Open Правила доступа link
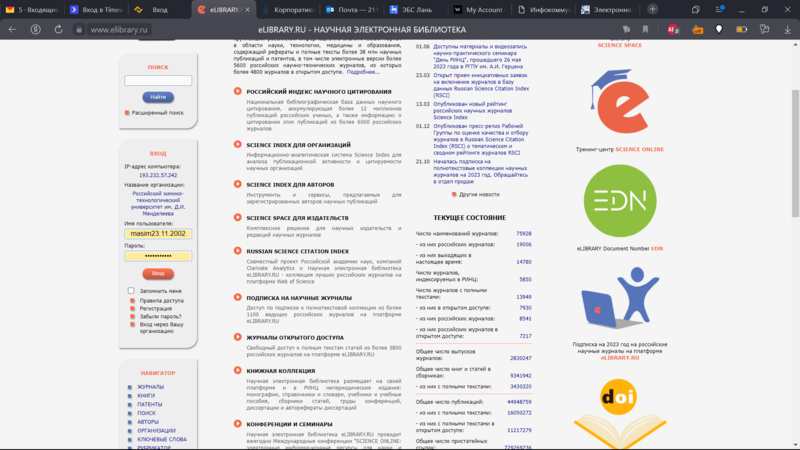This screenshot has height=450, width=800. (x=162, y=301)
